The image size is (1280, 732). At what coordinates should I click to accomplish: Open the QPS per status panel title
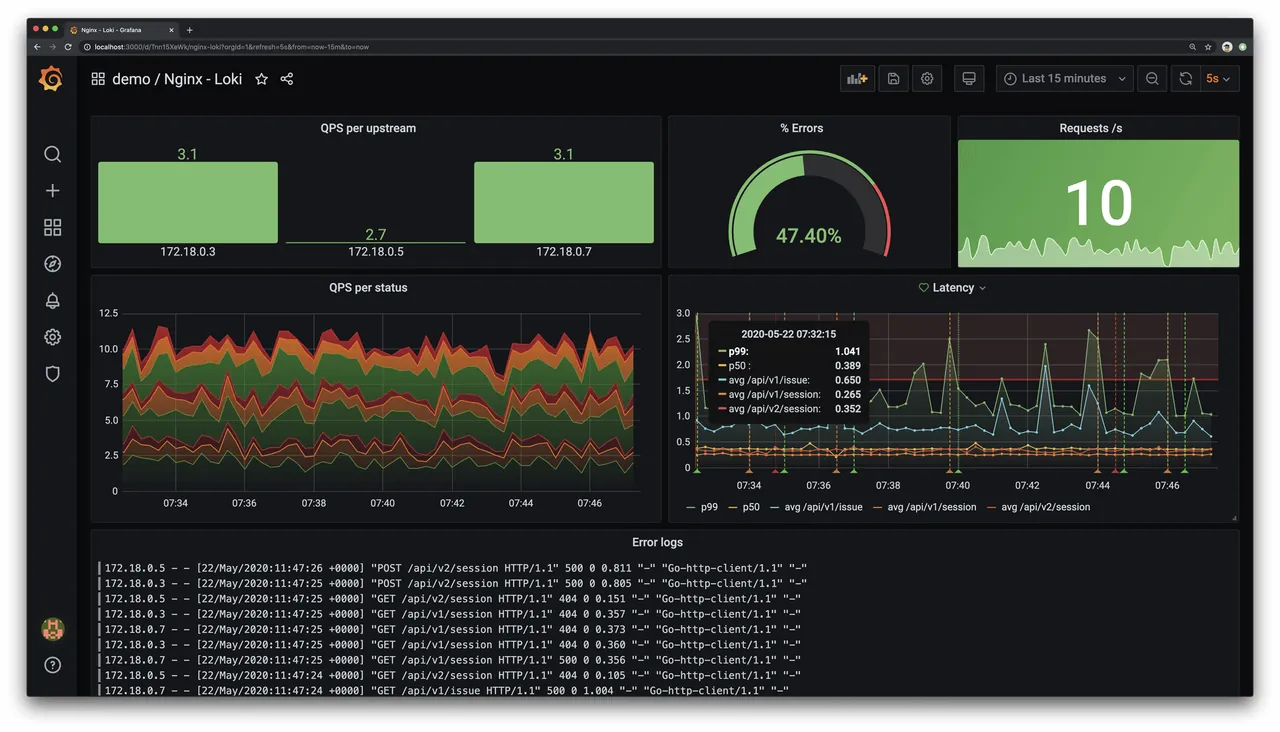pos(368,288)
